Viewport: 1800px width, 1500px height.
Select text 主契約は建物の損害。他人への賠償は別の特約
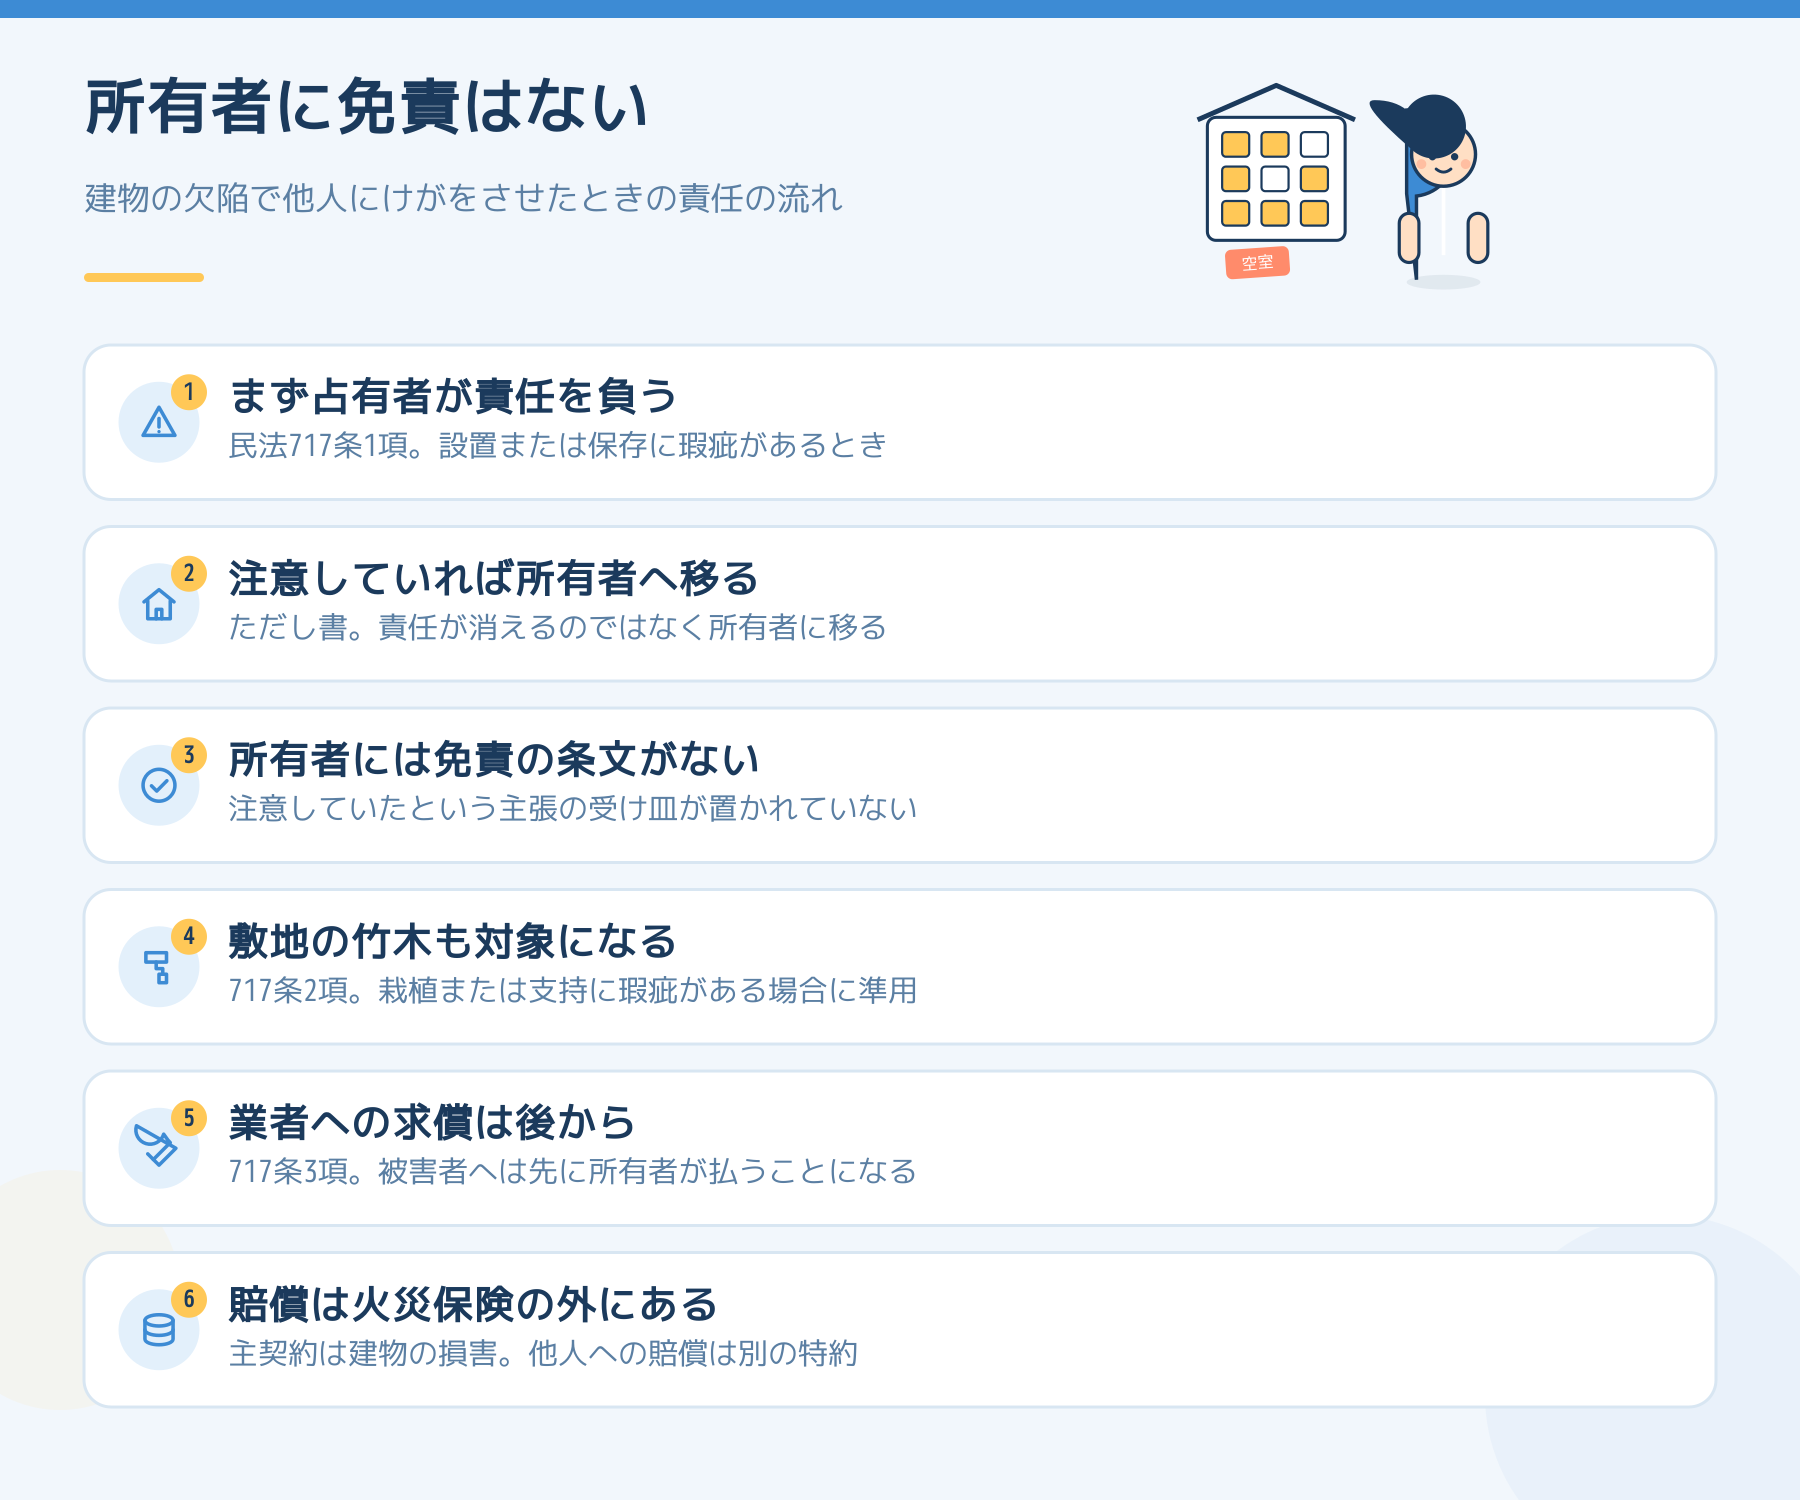coord(543,1353)
